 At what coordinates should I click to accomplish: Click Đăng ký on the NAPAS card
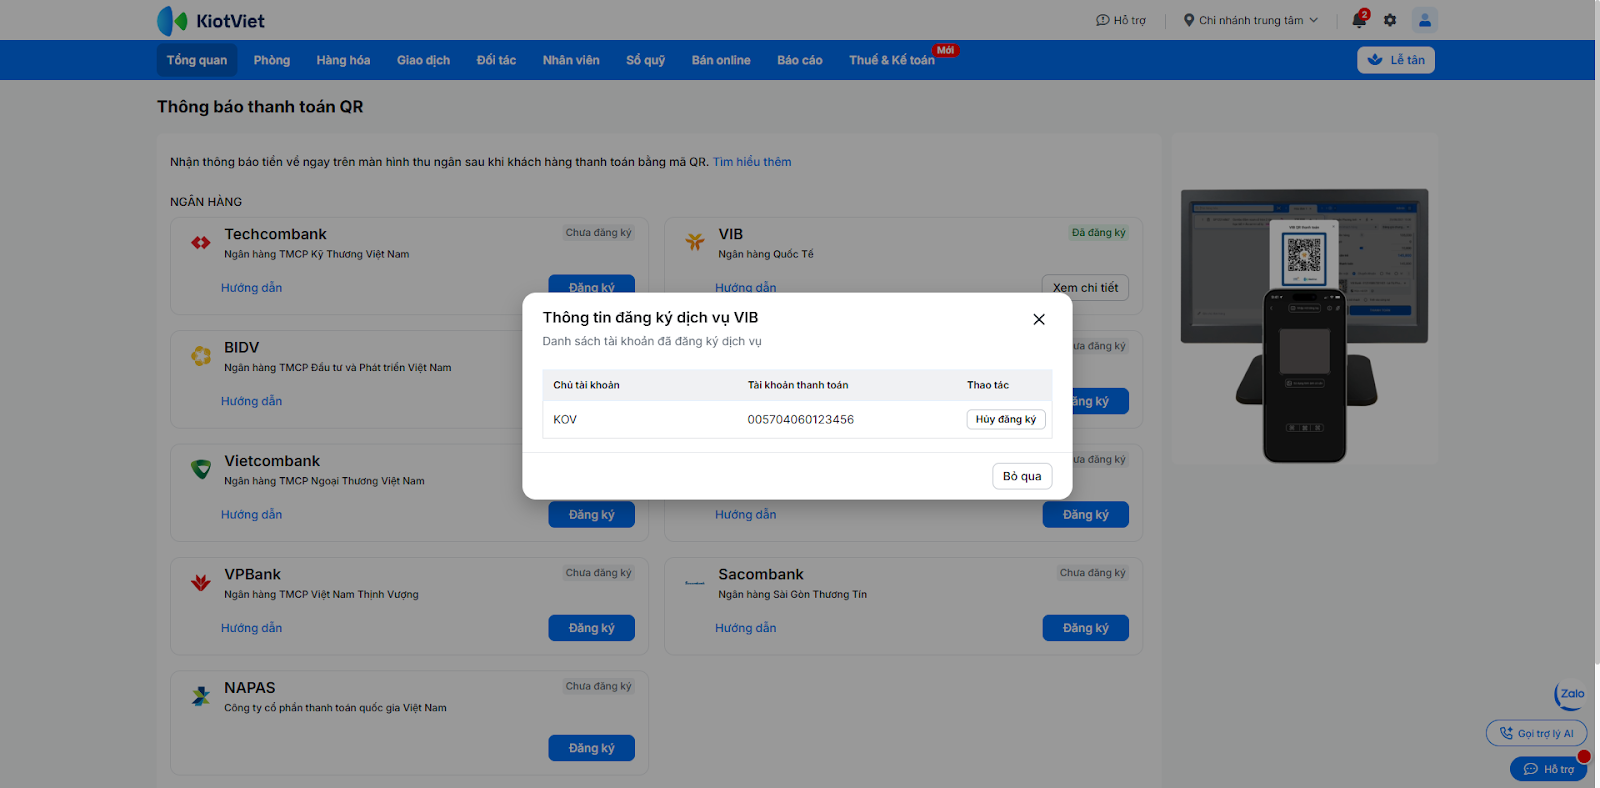592,748
